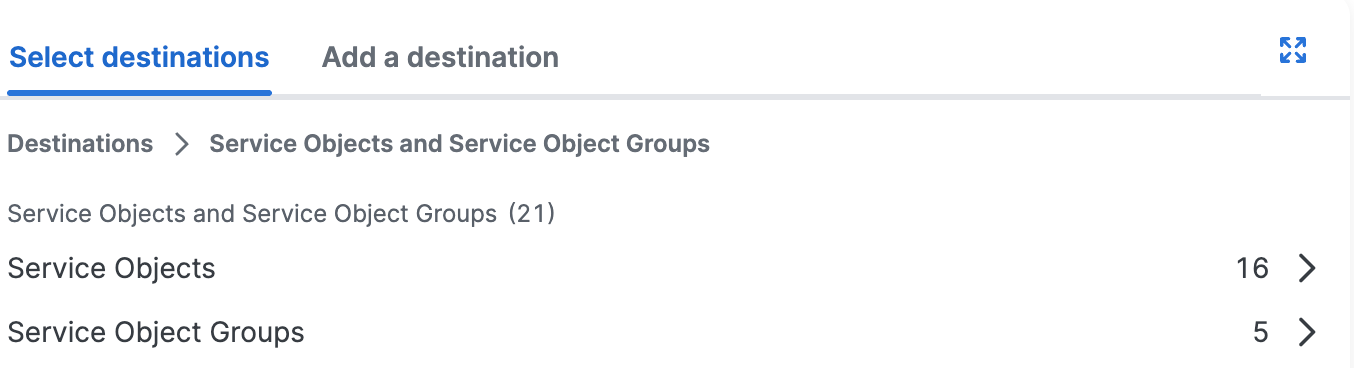Screen dimensions: 1354x368
Task: Select the Service Objects and Service Object Groups breadcrumb
Action: pos(459,144)
